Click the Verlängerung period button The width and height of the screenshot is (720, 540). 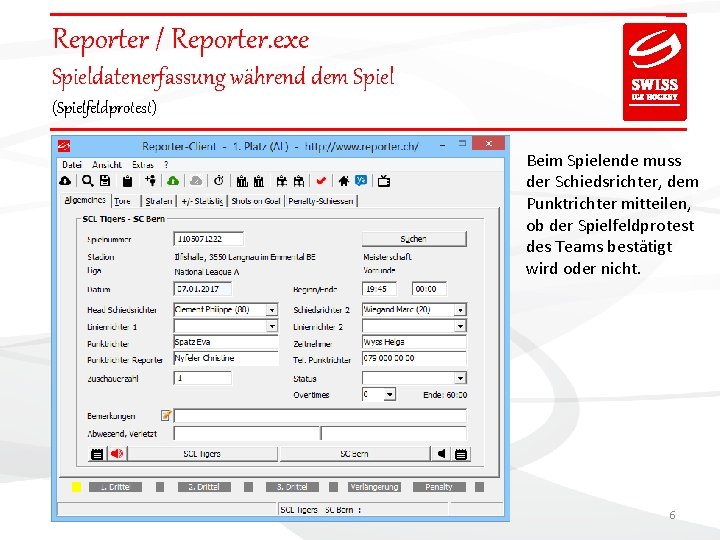[374, 487]
